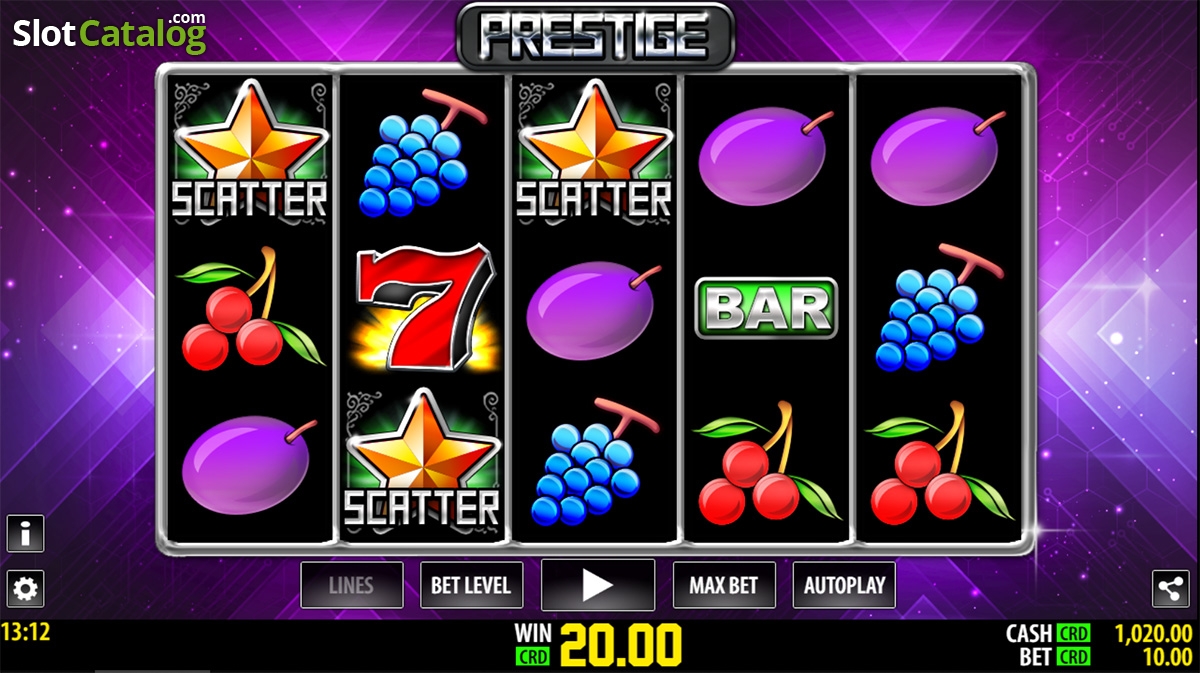Viewport: 1200px width, 673px height.
Task: Click the CRD currency label beside Cash
Action: (1074, 634)
